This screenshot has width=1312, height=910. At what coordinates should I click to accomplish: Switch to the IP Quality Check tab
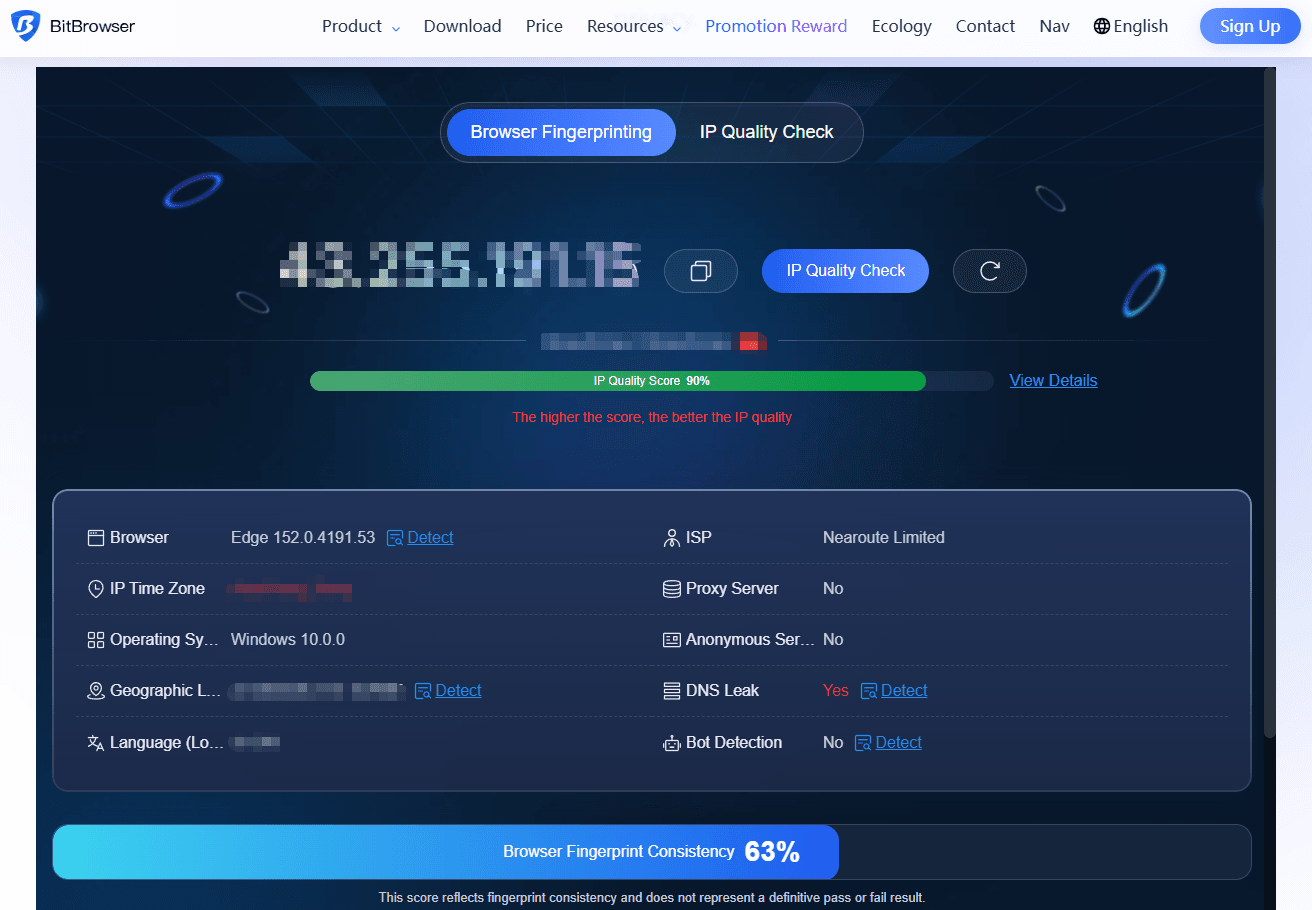tap(766, 132)
